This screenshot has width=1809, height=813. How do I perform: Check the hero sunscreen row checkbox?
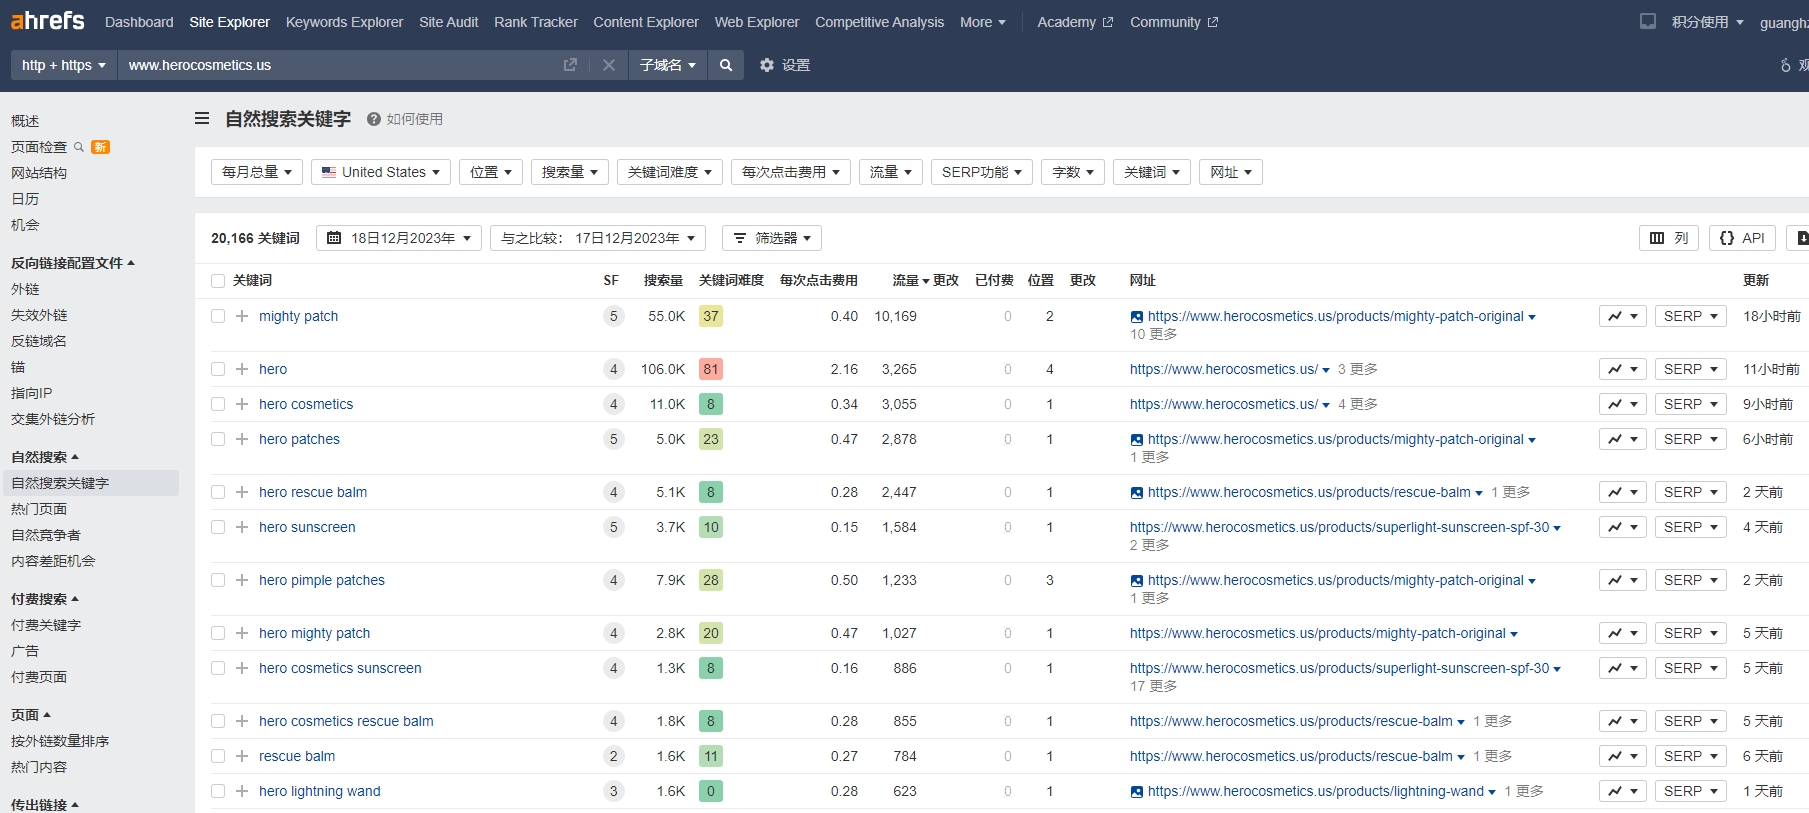pyautogui.click(x=218, y=527)
